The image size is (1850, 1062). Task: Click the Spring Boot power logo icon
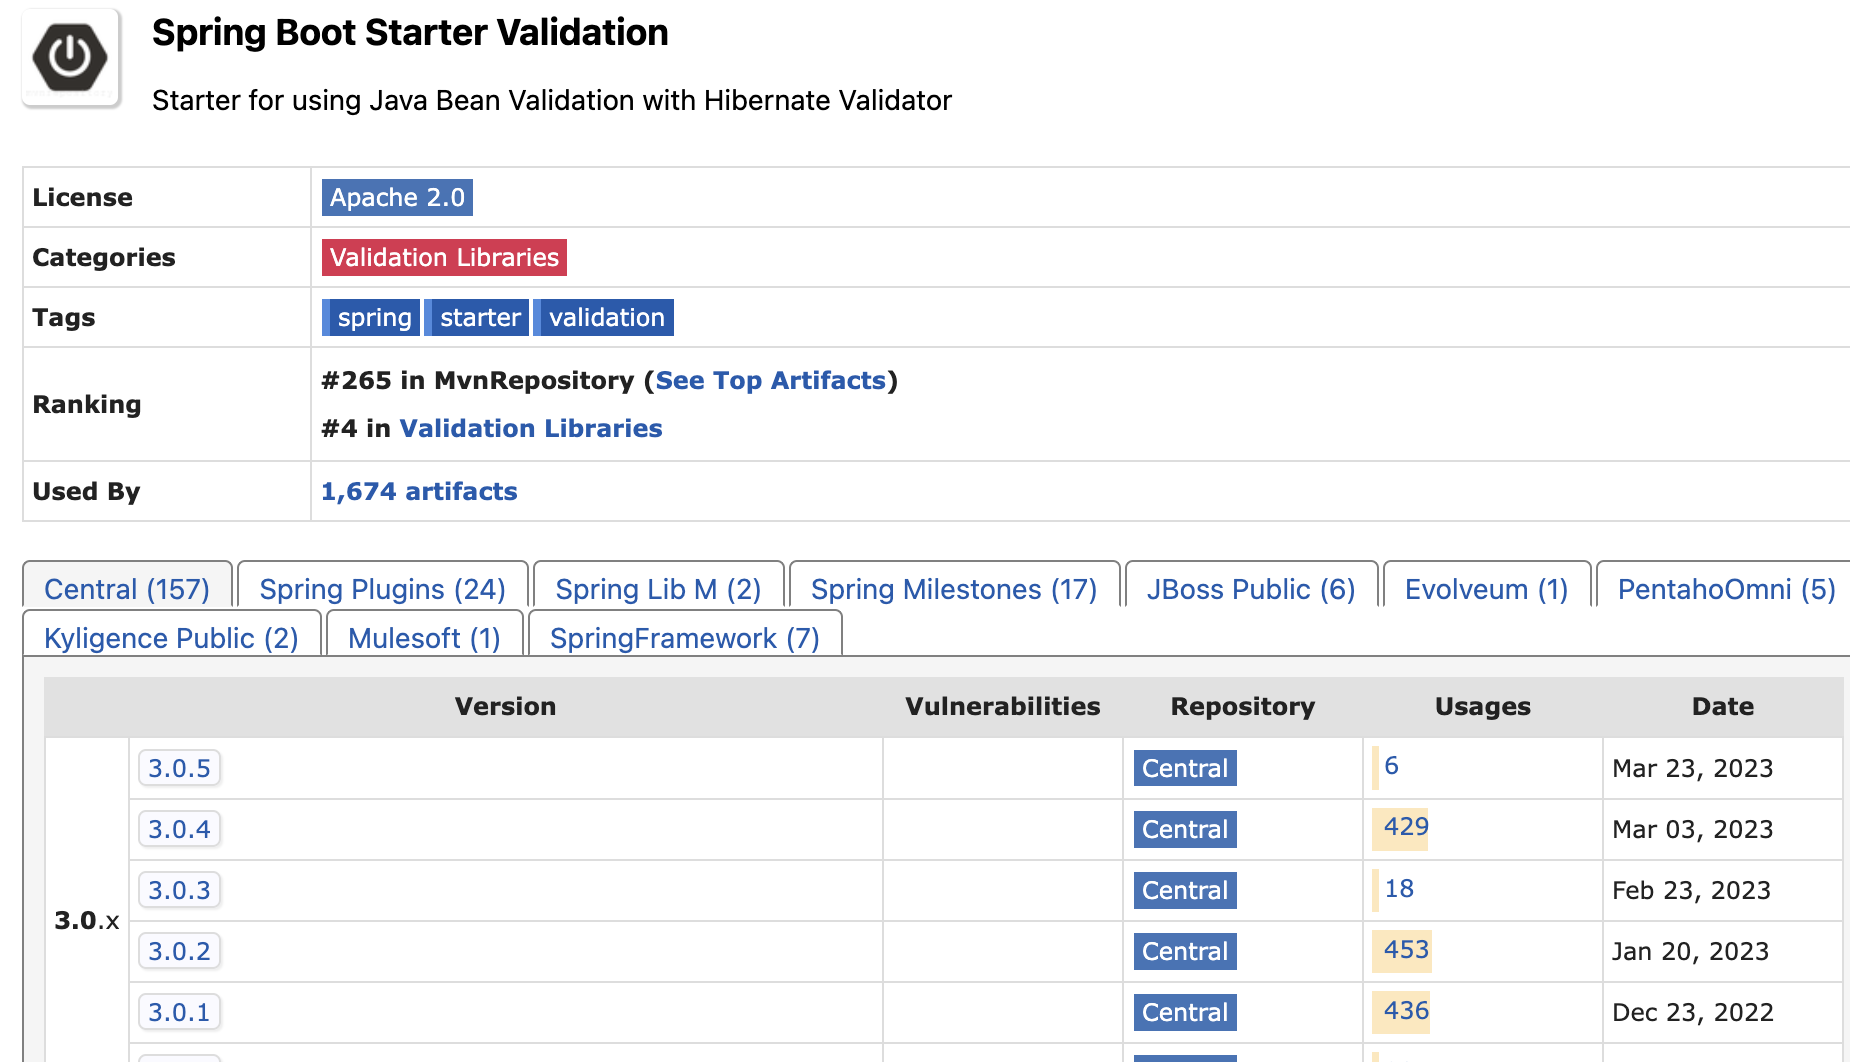point(71,58)
